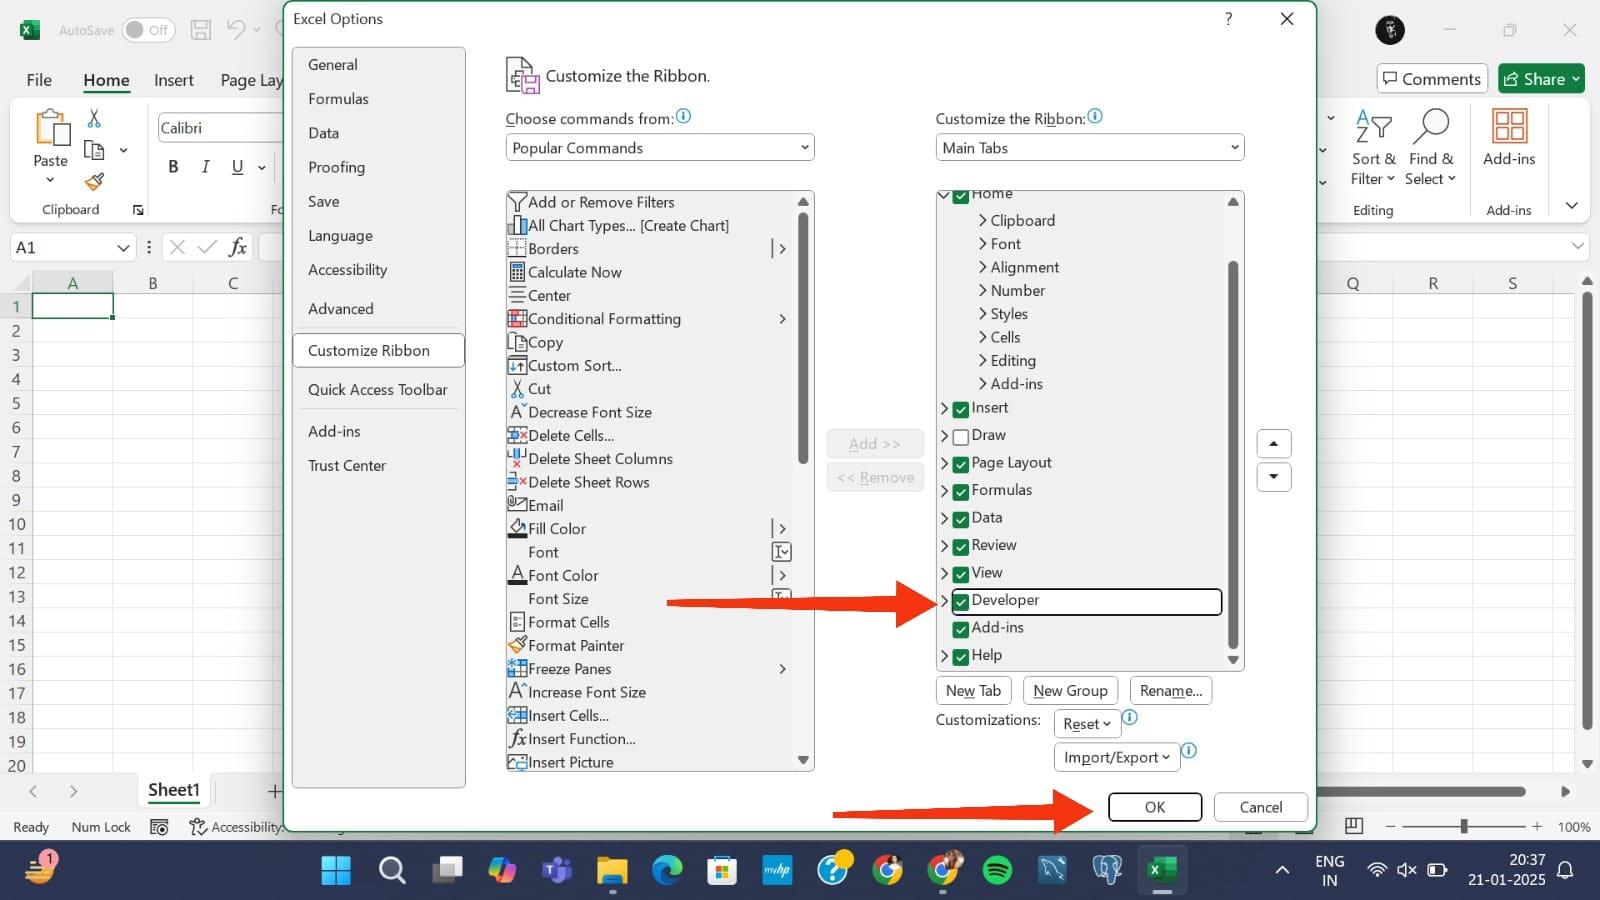Click the Comments button
This screenshot has width=1600, height=900.
pos(1432,79)
